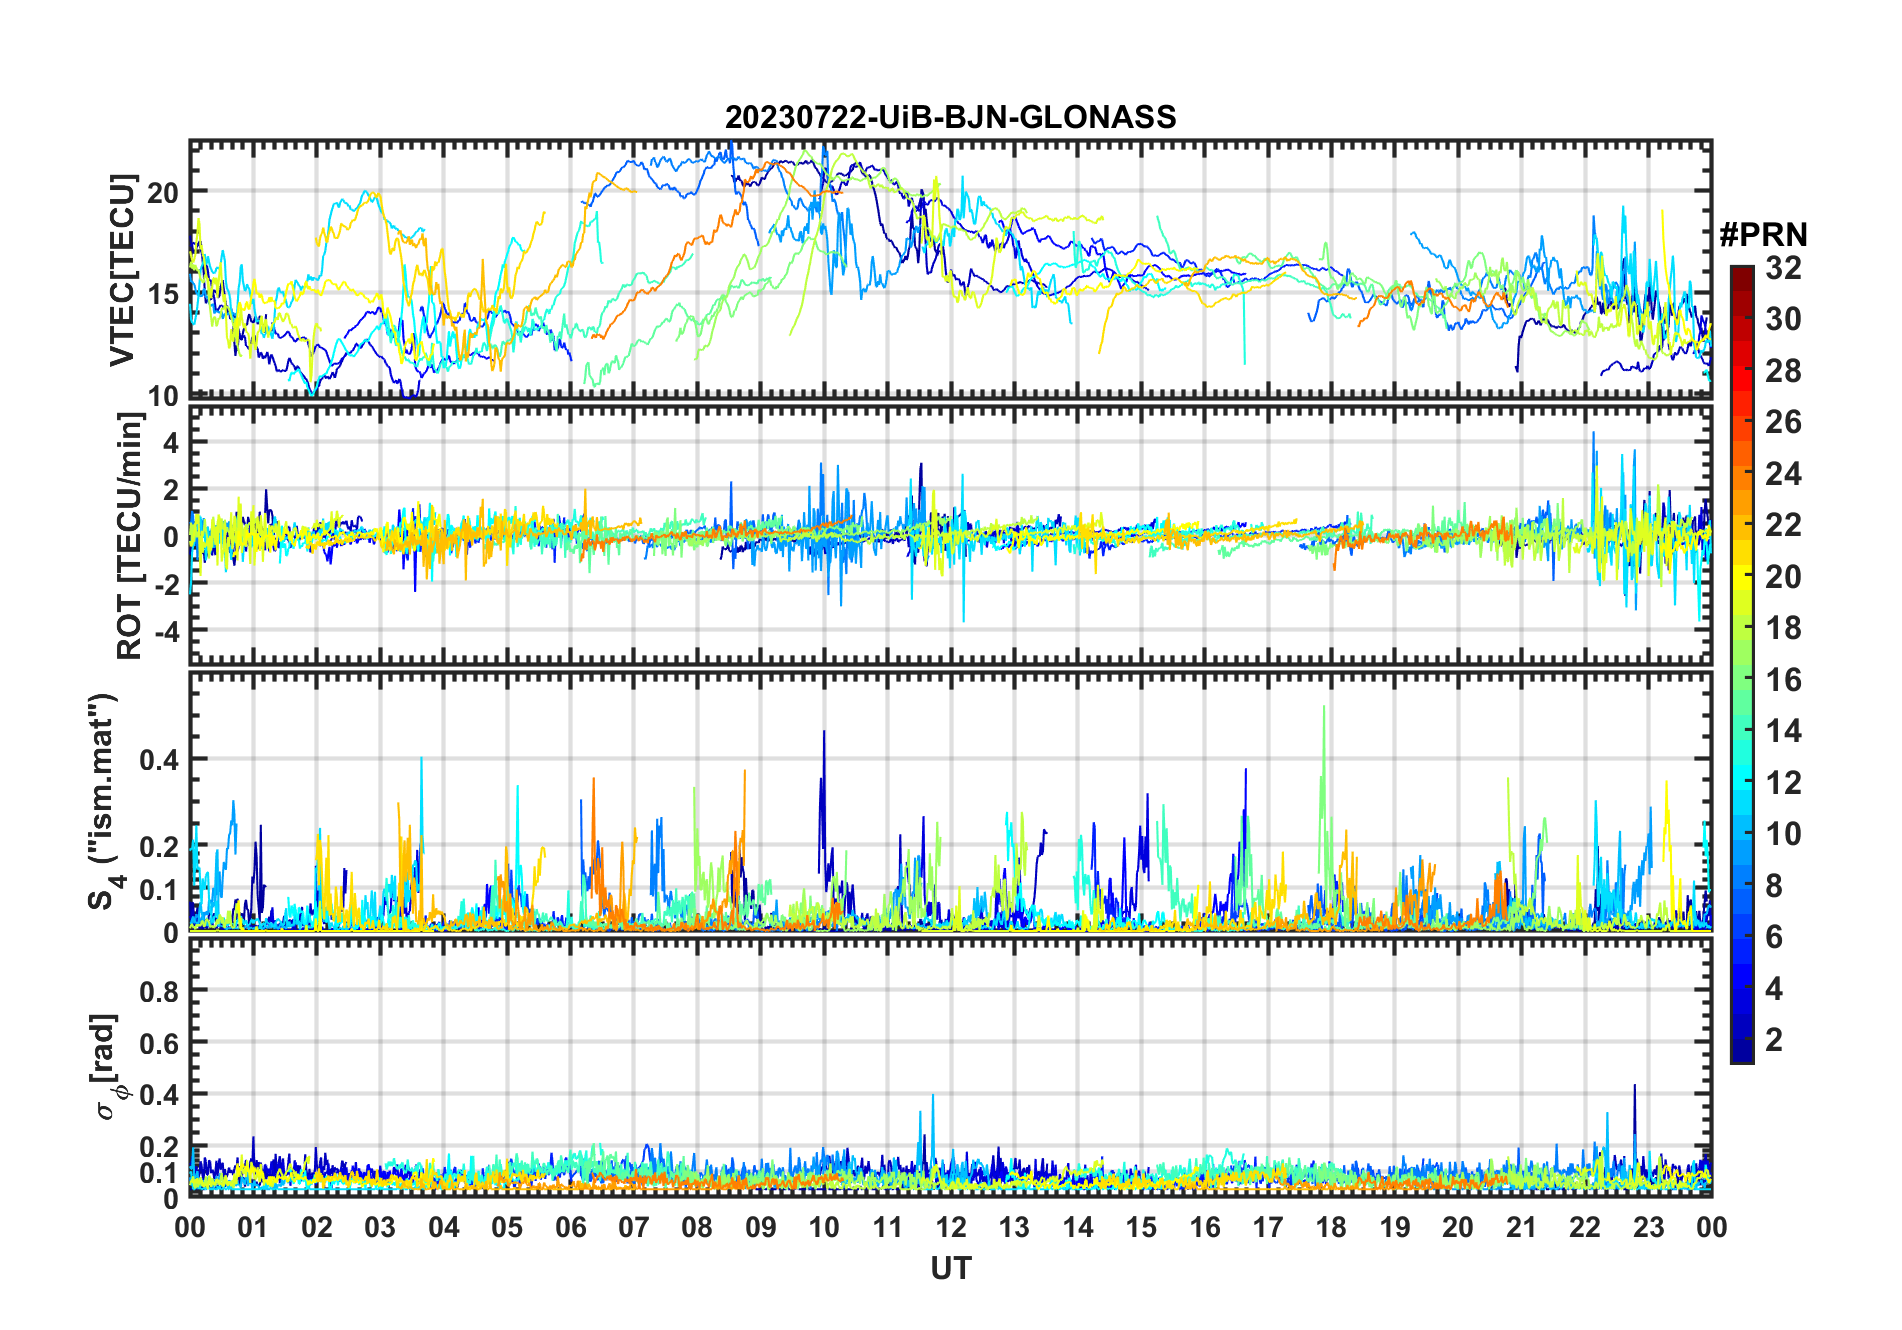Image resolution: width=1902 pixels, height=1330 pixels.
Task: Click the 23 hour tick label
Action: tap(1648, 1227)
